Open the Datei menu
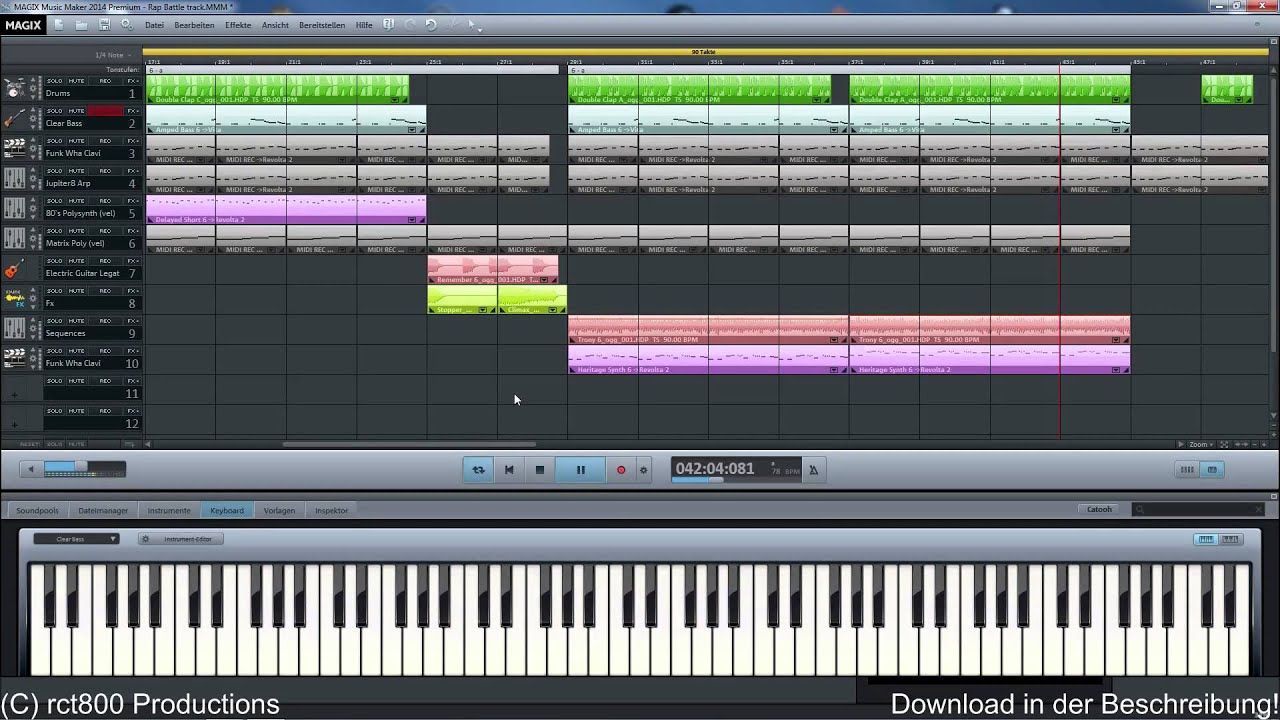The height and width of the screenshot is (720, 1280). (154, 25)
